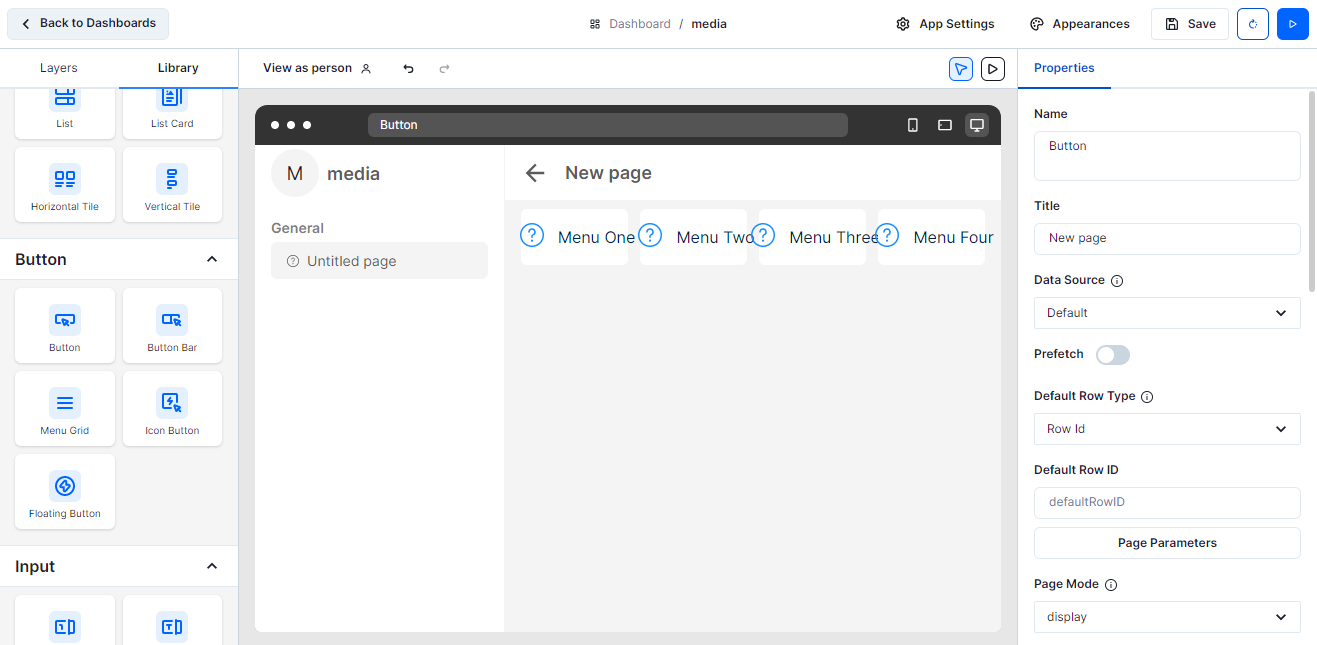The width and height of the screenshot is (1317, 645).
Task: Switch preview to mobile device view
Action: (912, 125)
